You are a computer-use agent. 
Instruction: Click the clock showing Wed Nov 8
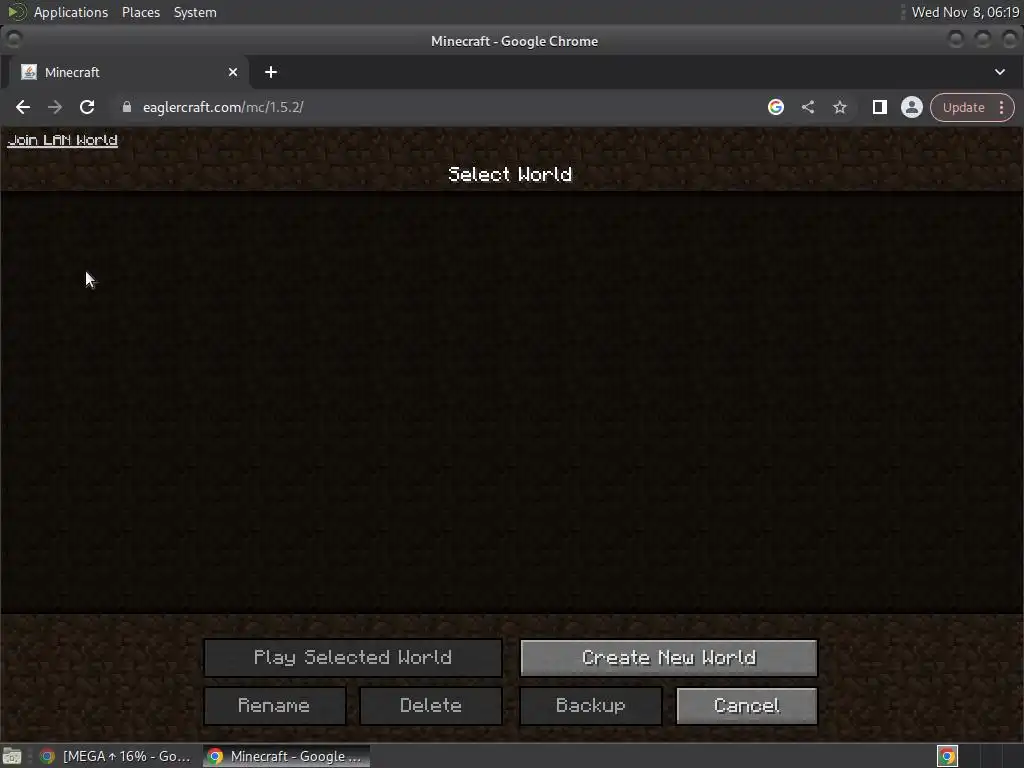point(965,12)
